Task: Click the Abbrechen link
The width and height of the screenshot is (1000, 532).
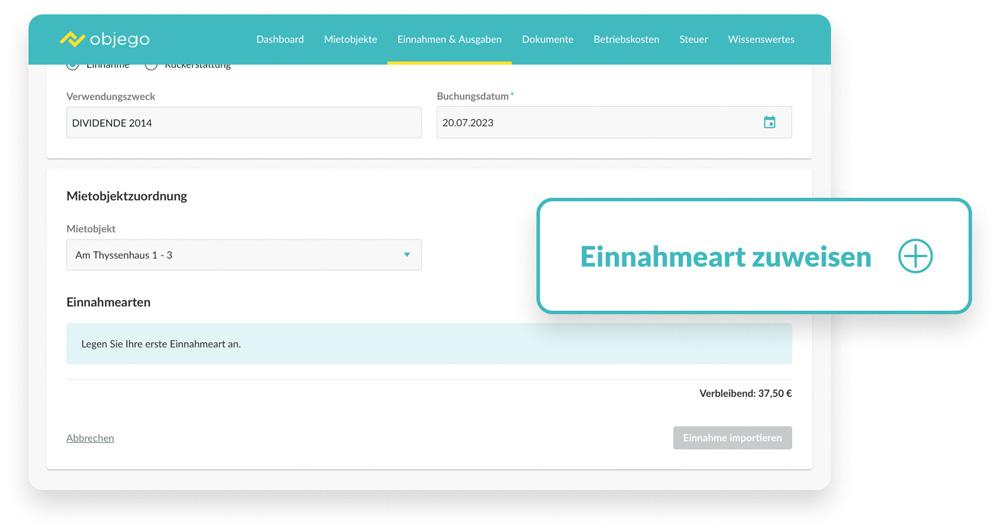Action: click(x=90, y=438)
